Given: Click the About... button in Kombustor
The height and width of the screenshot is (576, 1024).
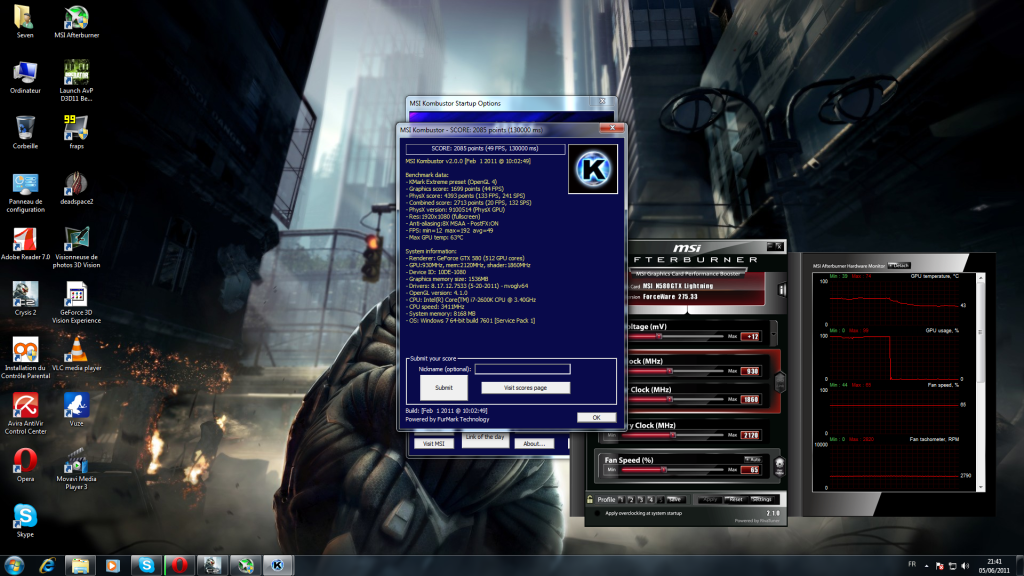Looking at the screenshot, I should point(534,443).
